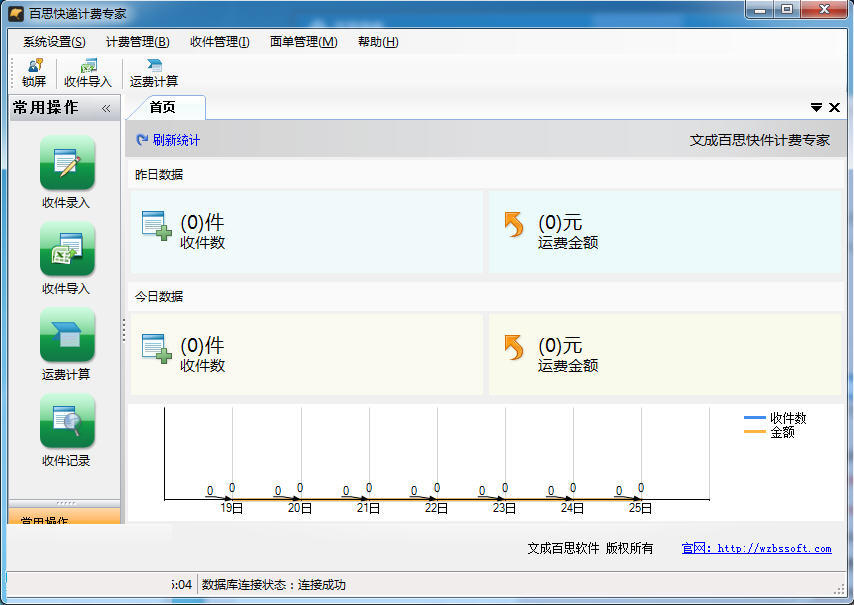The image size is (854, 605).
Task: Open the 系统设置(S) menu
Action: coord(54,42)
